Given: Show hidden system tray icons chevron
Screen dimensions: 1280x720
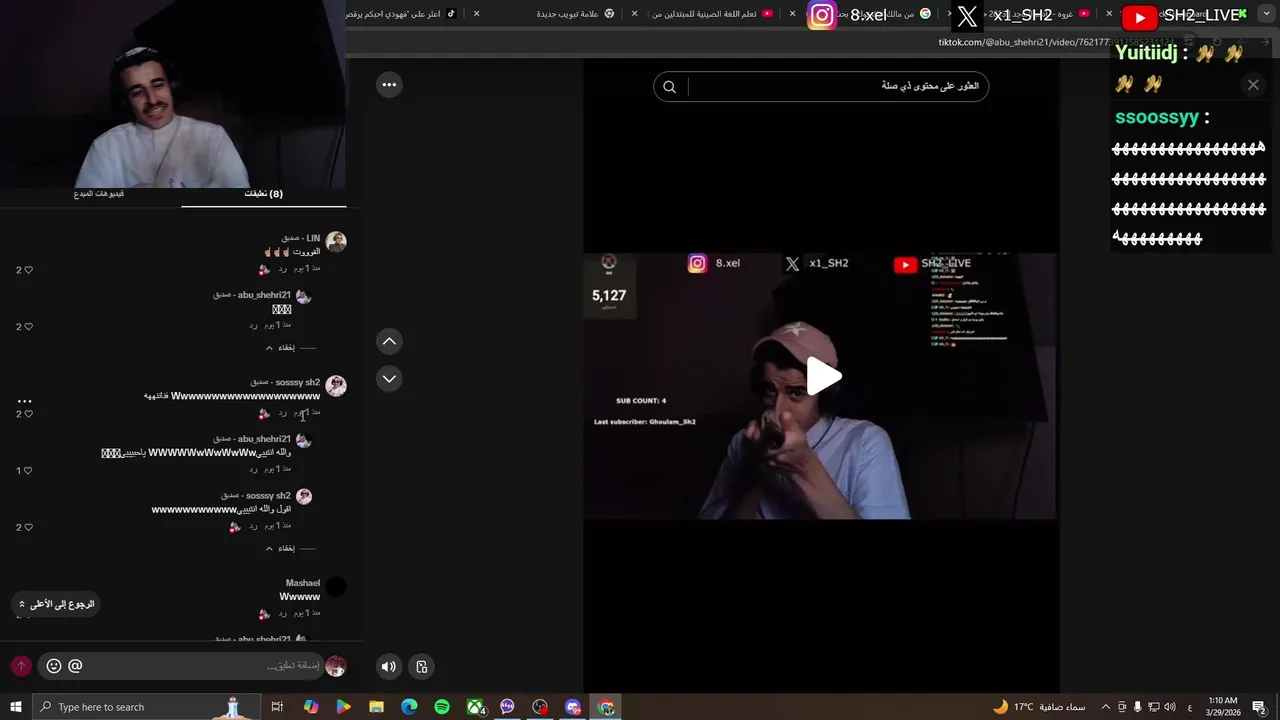Looking at the screenshot, I should 1105,707.
